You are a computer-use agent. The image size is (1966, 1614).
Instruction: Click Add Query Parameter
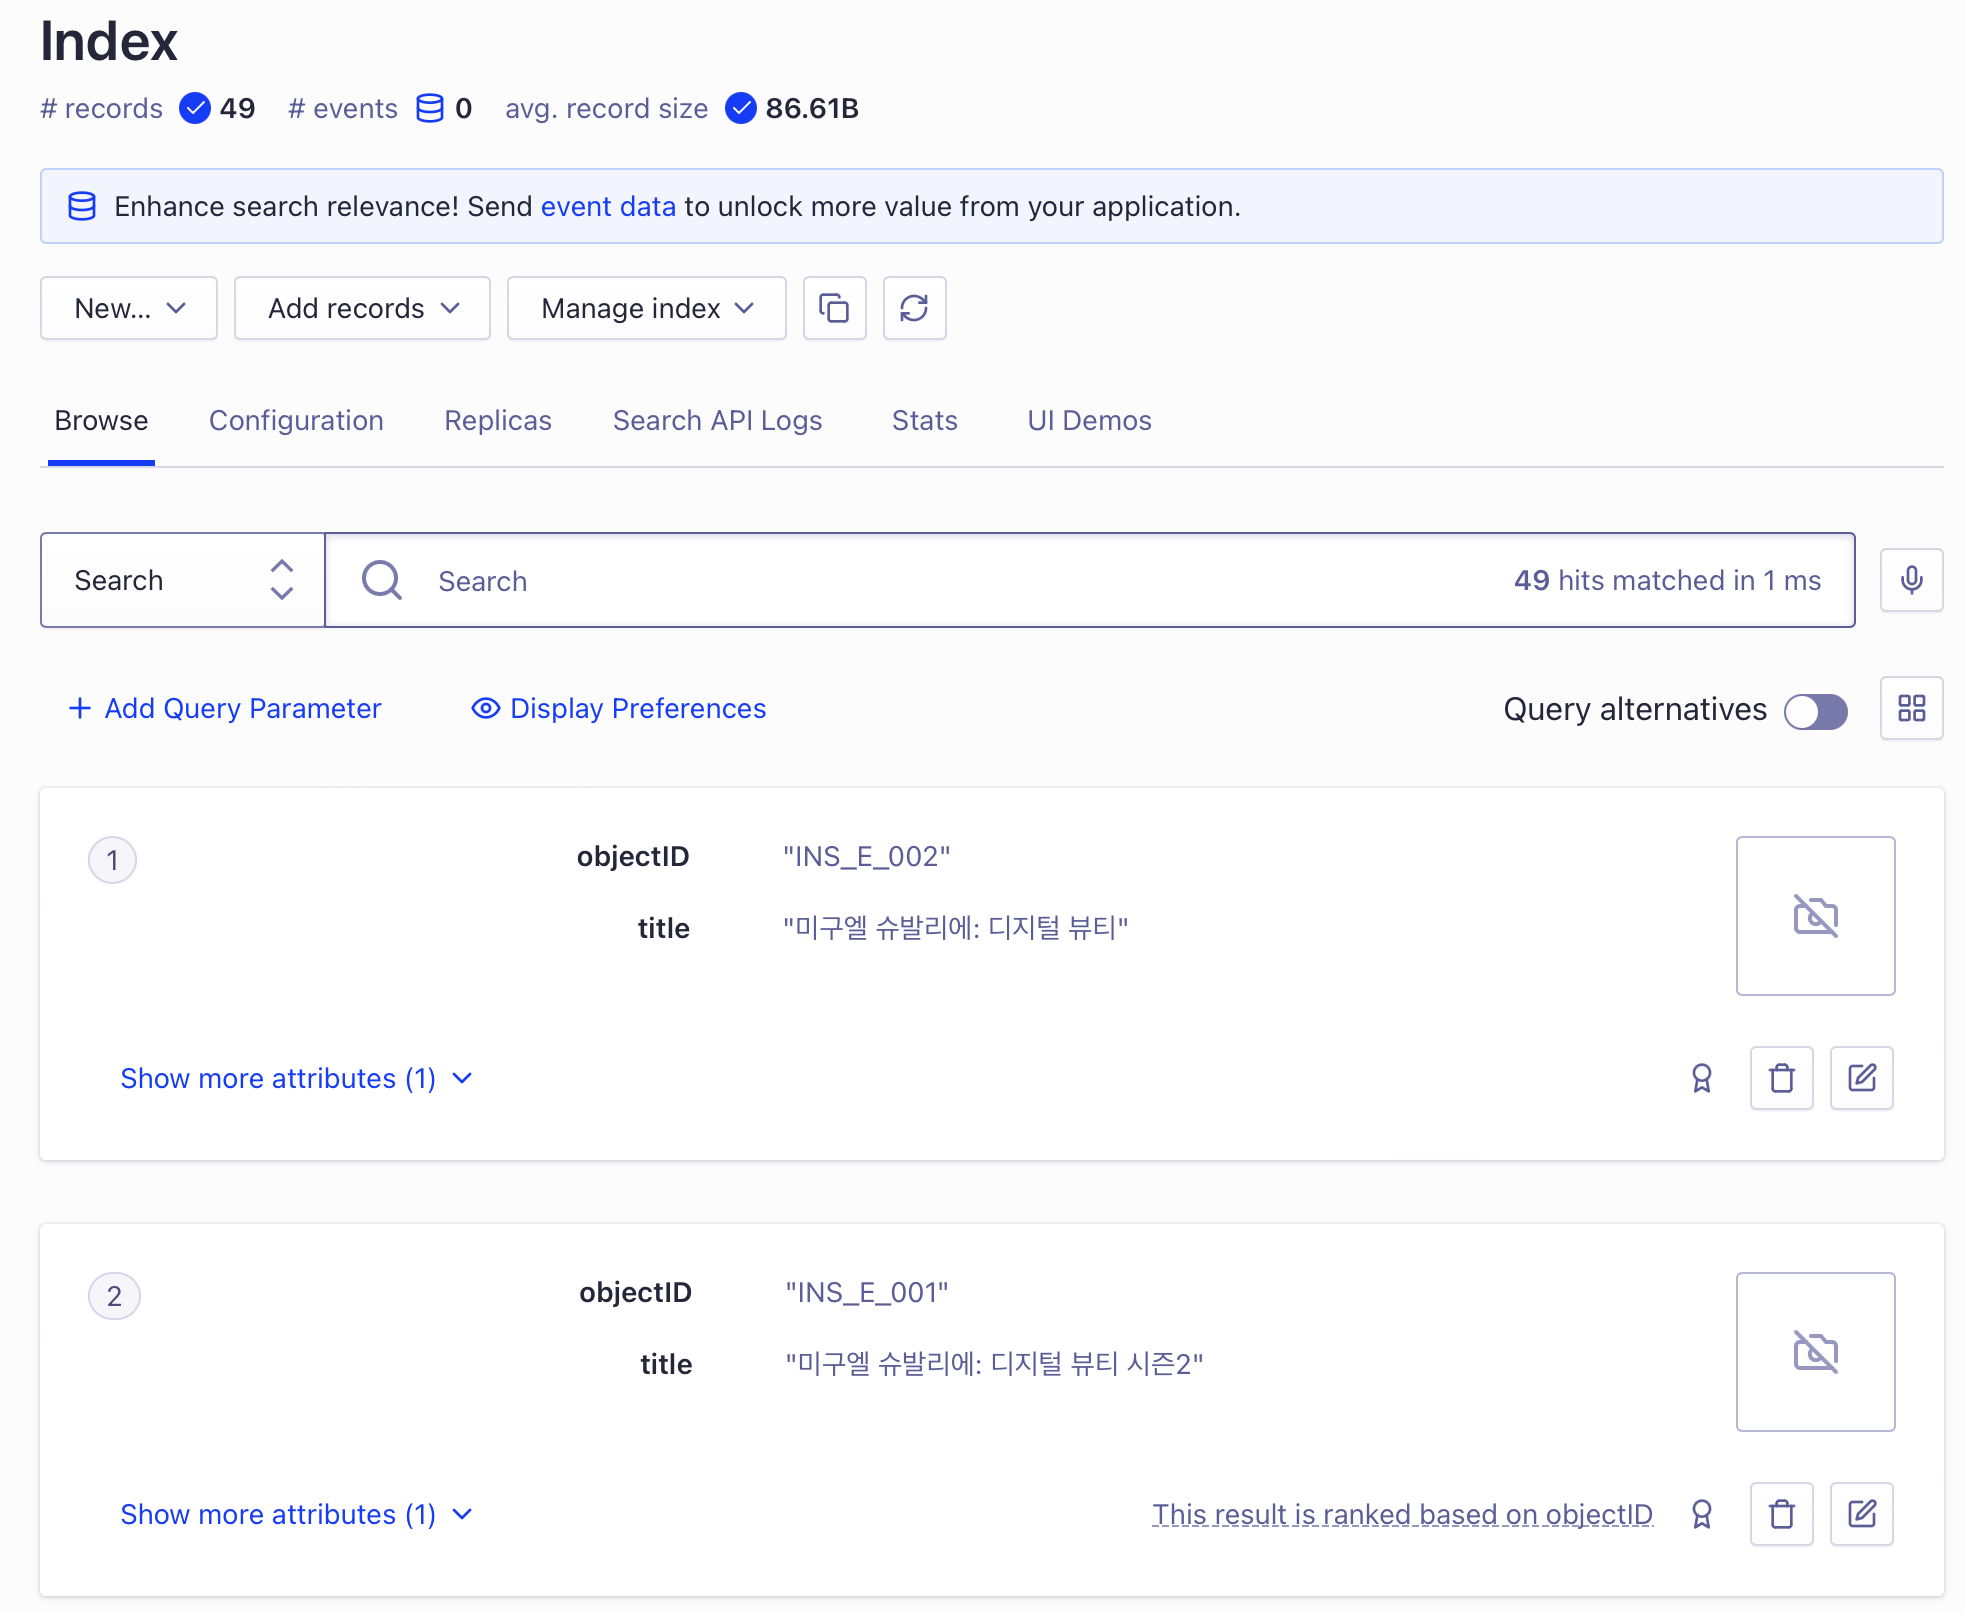tap(225, 708)
